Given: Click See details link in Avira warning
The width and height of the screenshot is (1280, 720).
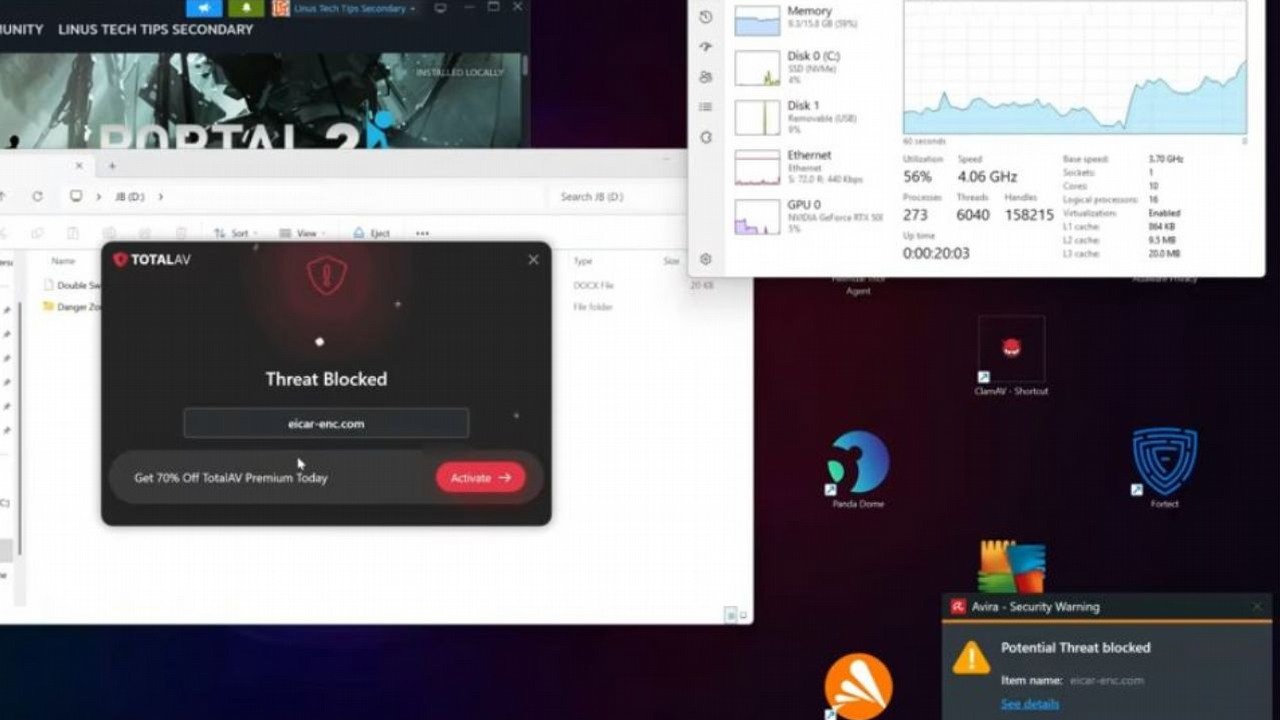Looking at the screenshot, I should pos(1030,704).
